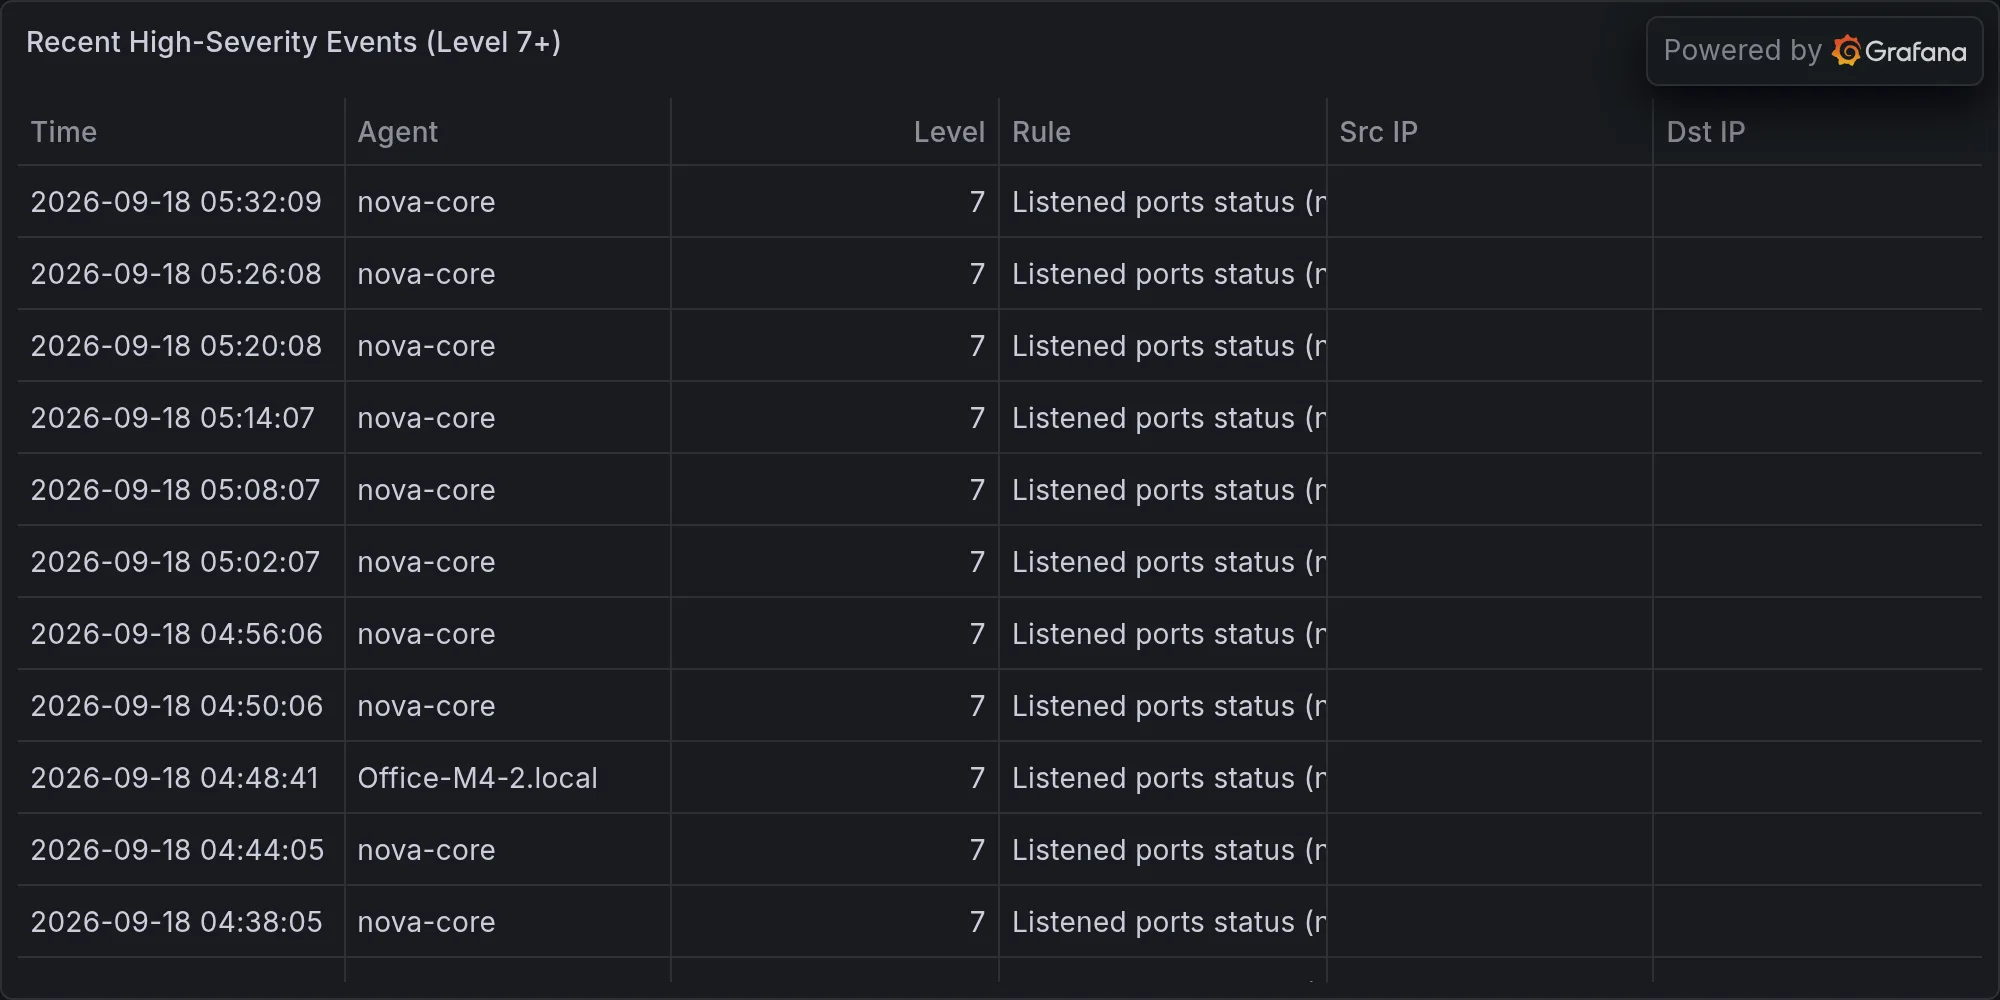Image resolution: width=2000 pixels, height=1000 pixels.
Task: Click the panel title Recent High-Severity Events
Action: pyautogui.click(x=293, y=42)
